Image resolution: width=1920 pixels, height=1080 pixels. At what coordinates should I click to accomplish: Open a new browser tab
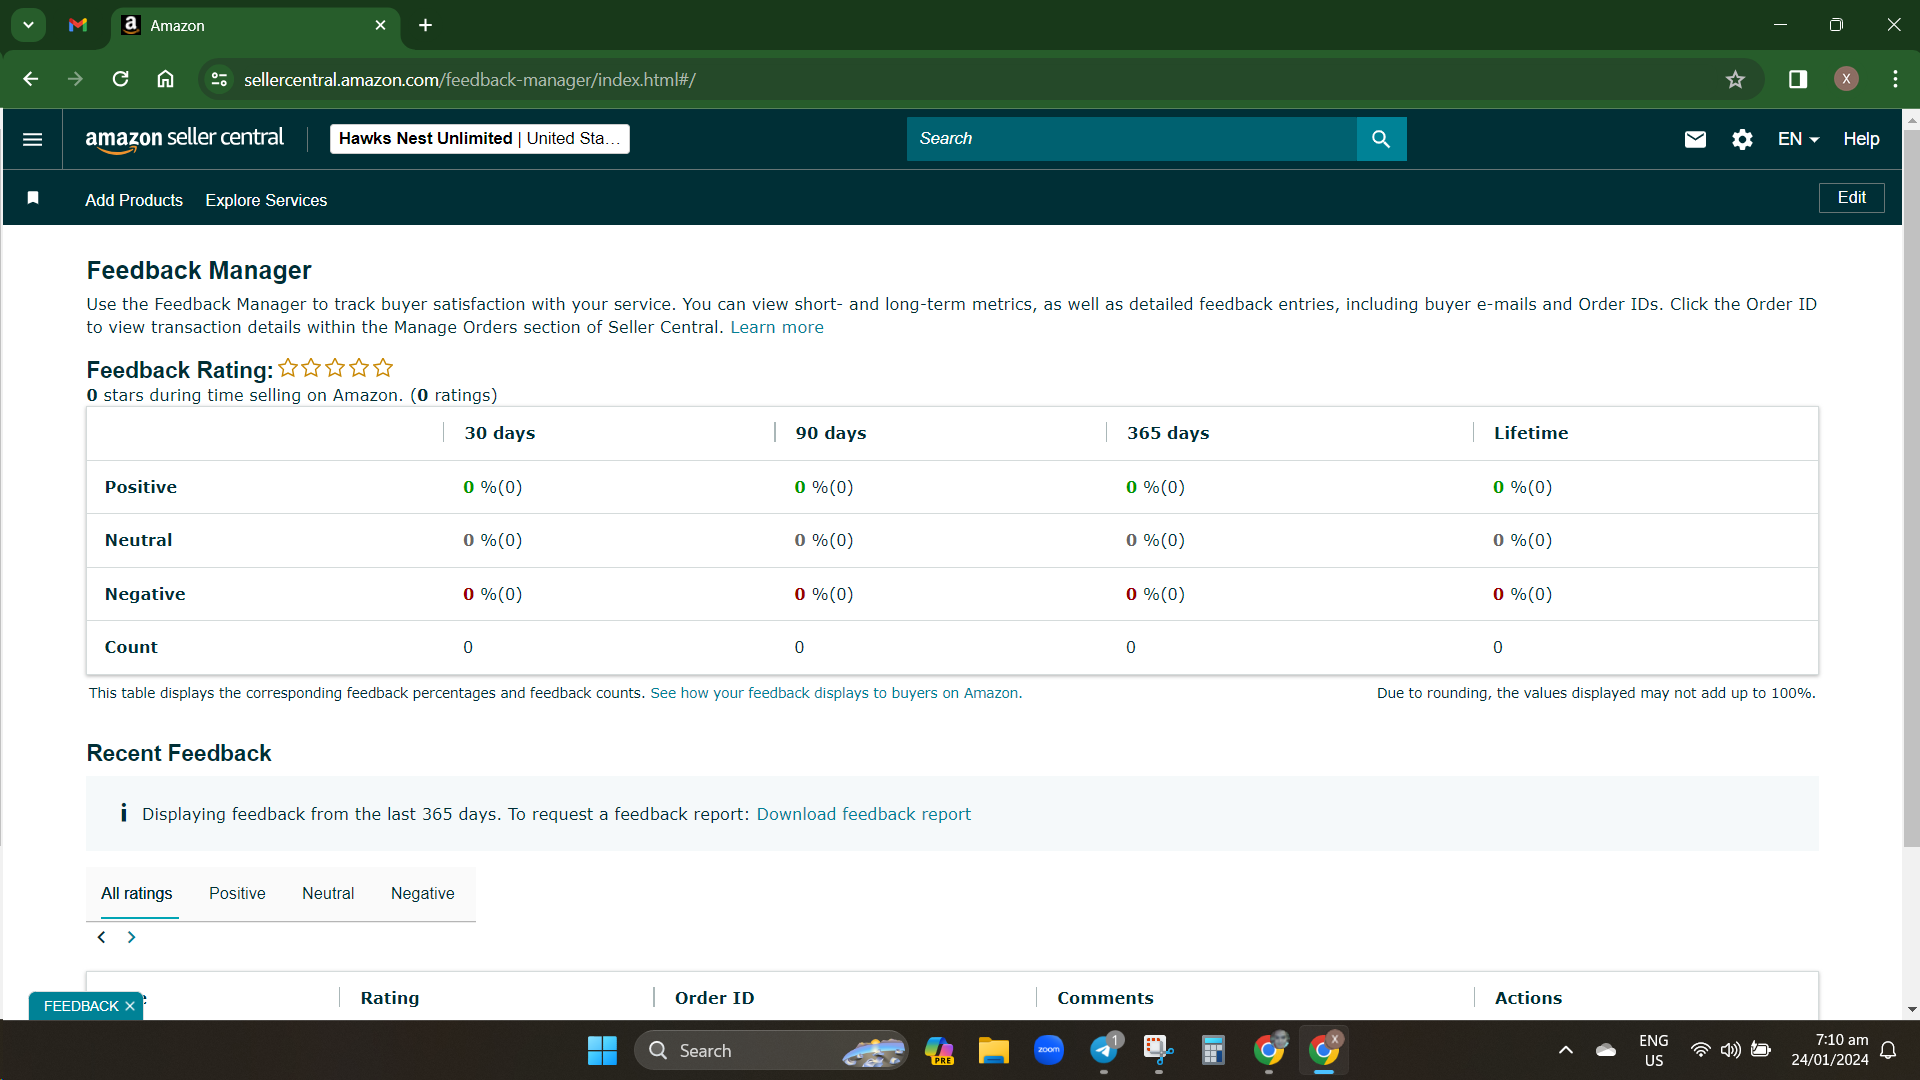[425, 25]
